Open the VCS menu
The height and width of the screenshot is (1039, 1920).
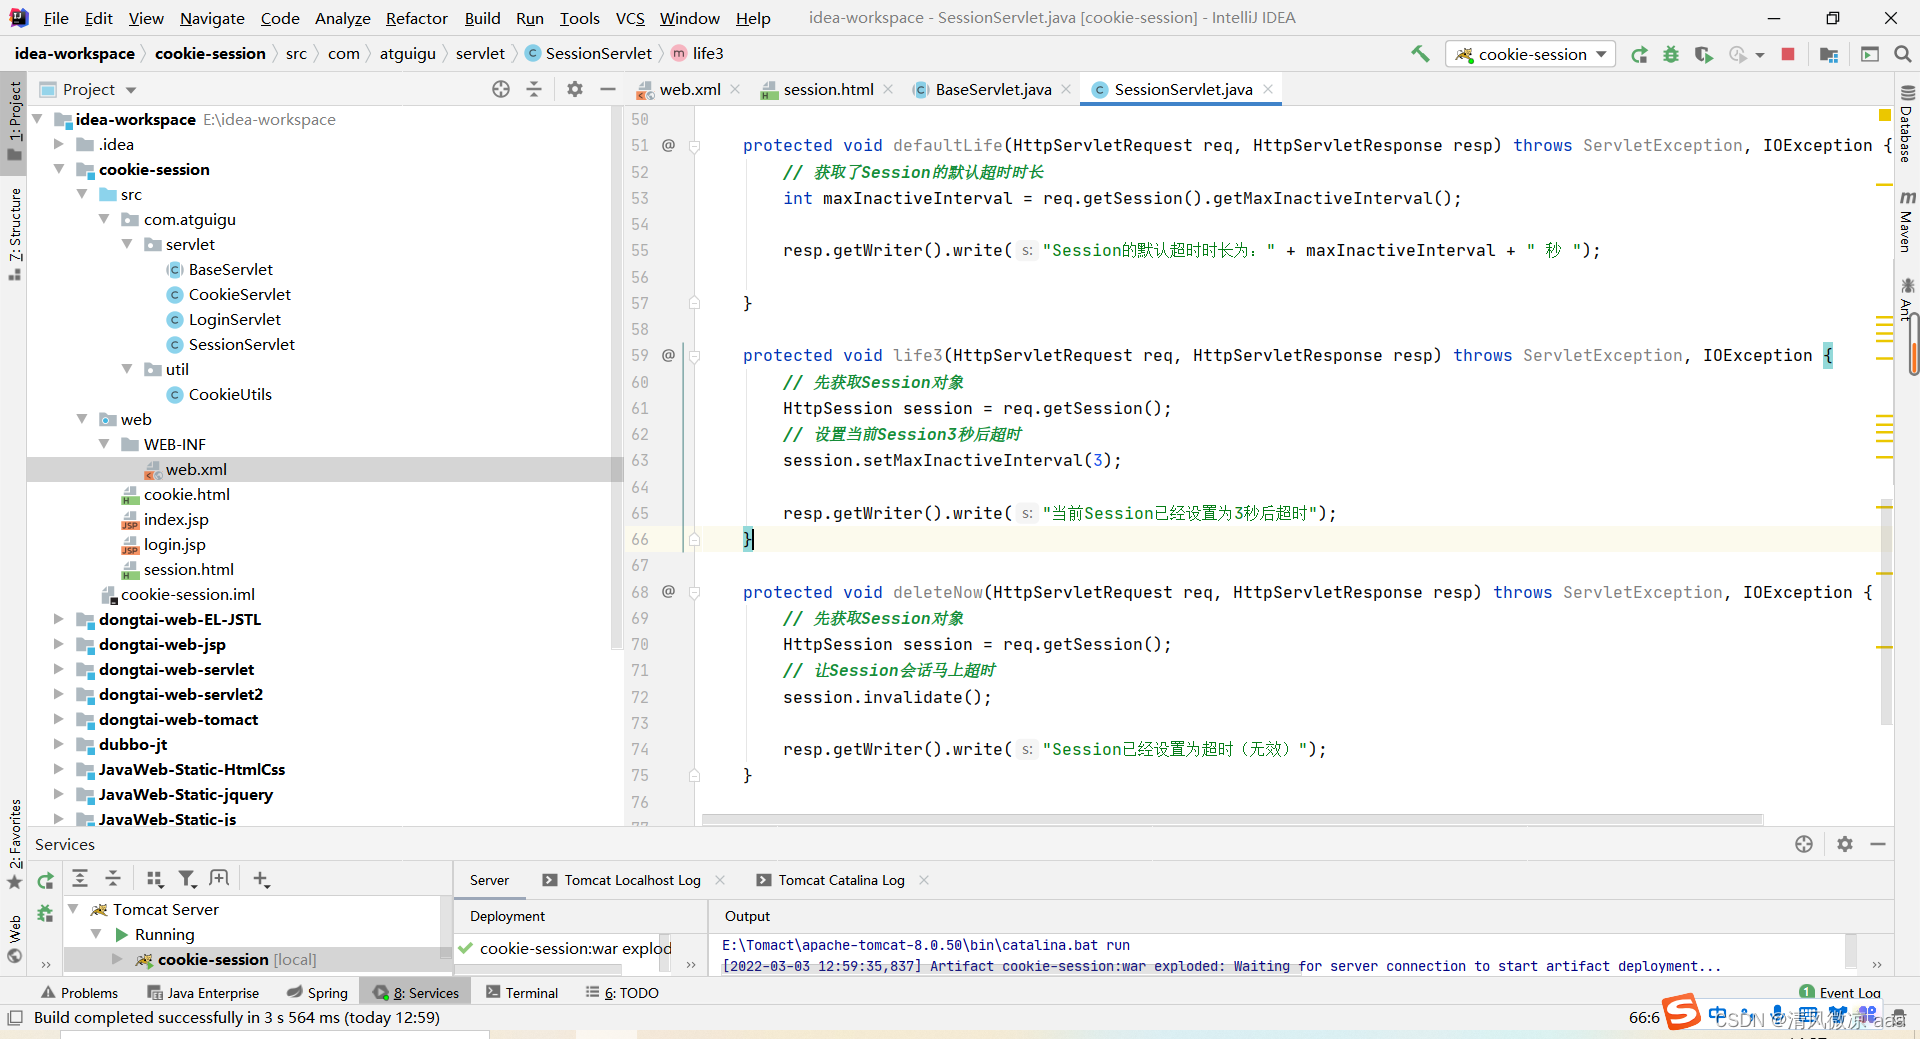[x=630, y=18]
